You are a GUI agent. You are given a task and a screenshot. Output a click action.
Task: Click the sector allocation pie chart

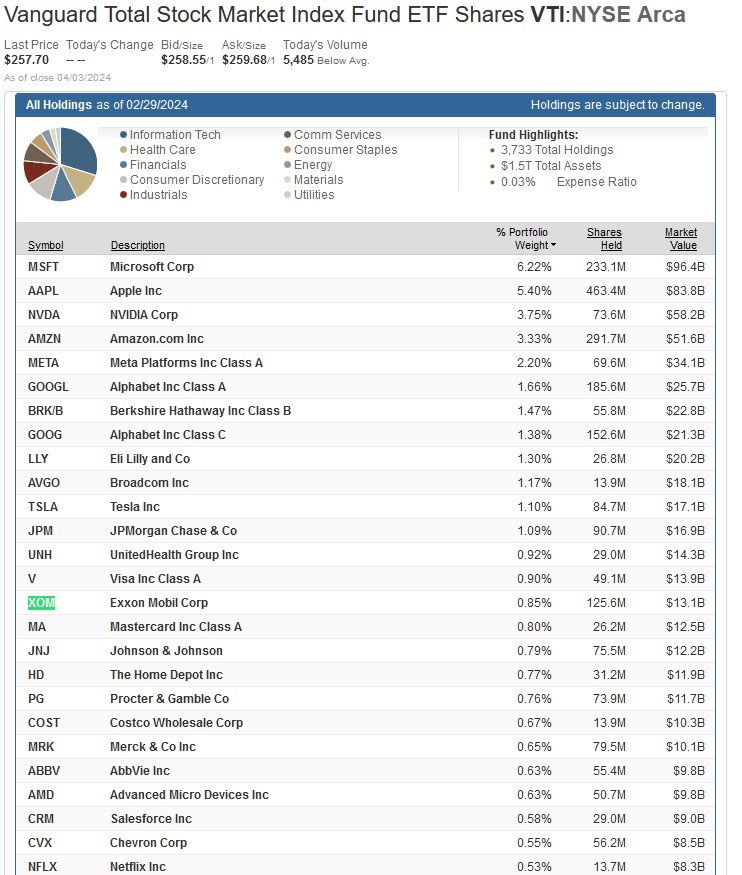[60, 164]
